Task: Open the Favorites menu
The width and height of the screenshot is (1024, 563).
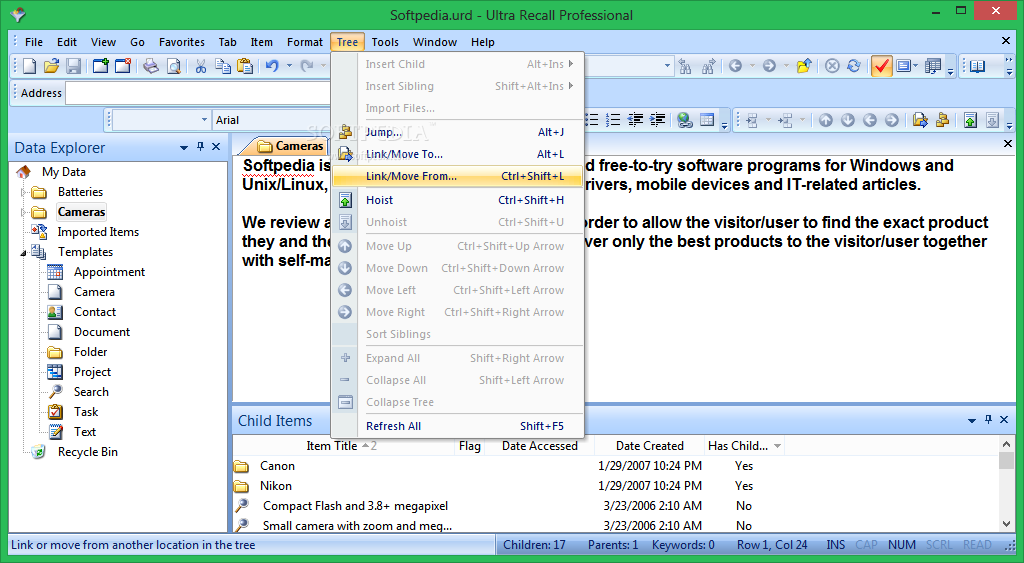Action: coord(182,42)
